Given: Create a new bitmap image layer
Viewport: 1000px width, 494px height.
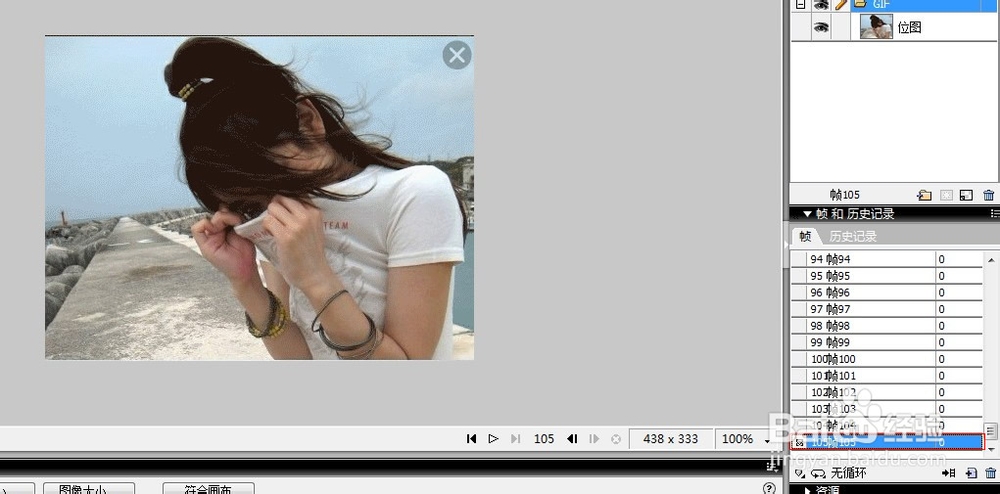Looking at the screenshot, I should (967, 196).
